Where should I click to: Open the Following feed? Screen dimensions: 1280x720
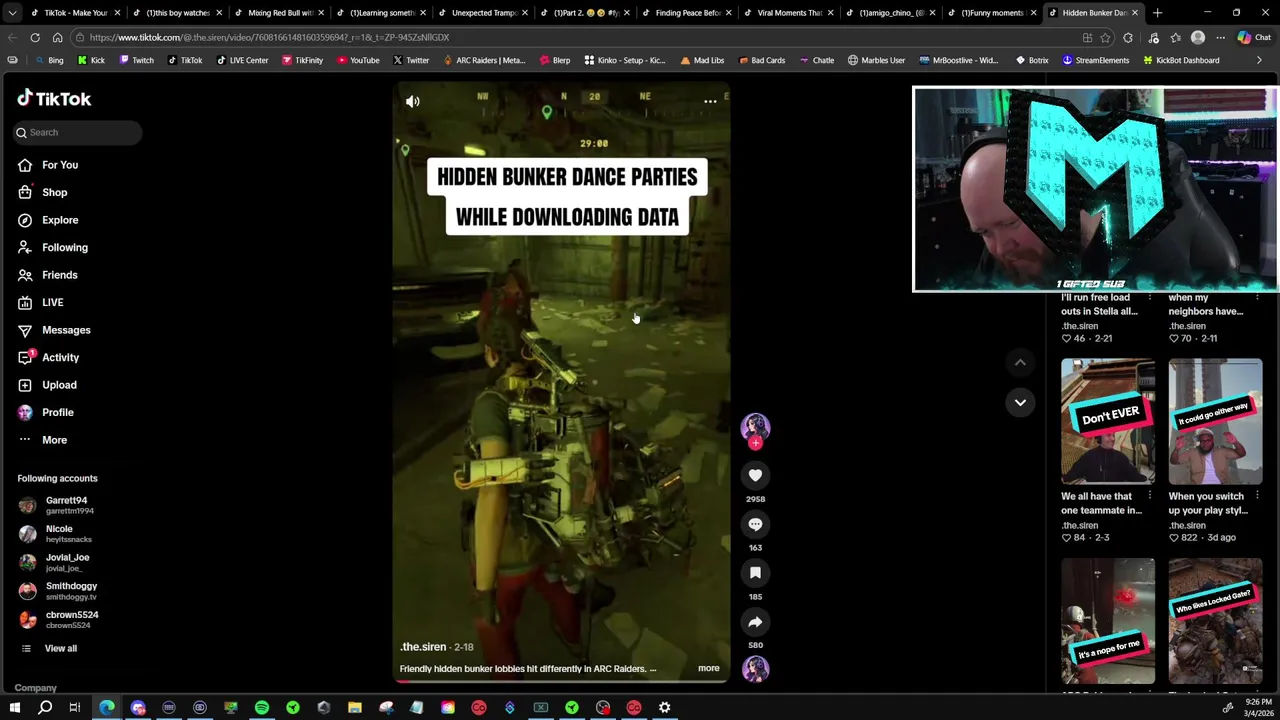pos(64,247)
